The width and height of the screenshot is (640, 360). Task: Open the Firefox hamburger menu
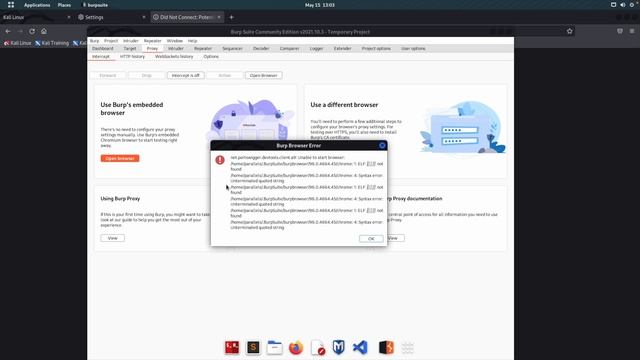(632, 31)
